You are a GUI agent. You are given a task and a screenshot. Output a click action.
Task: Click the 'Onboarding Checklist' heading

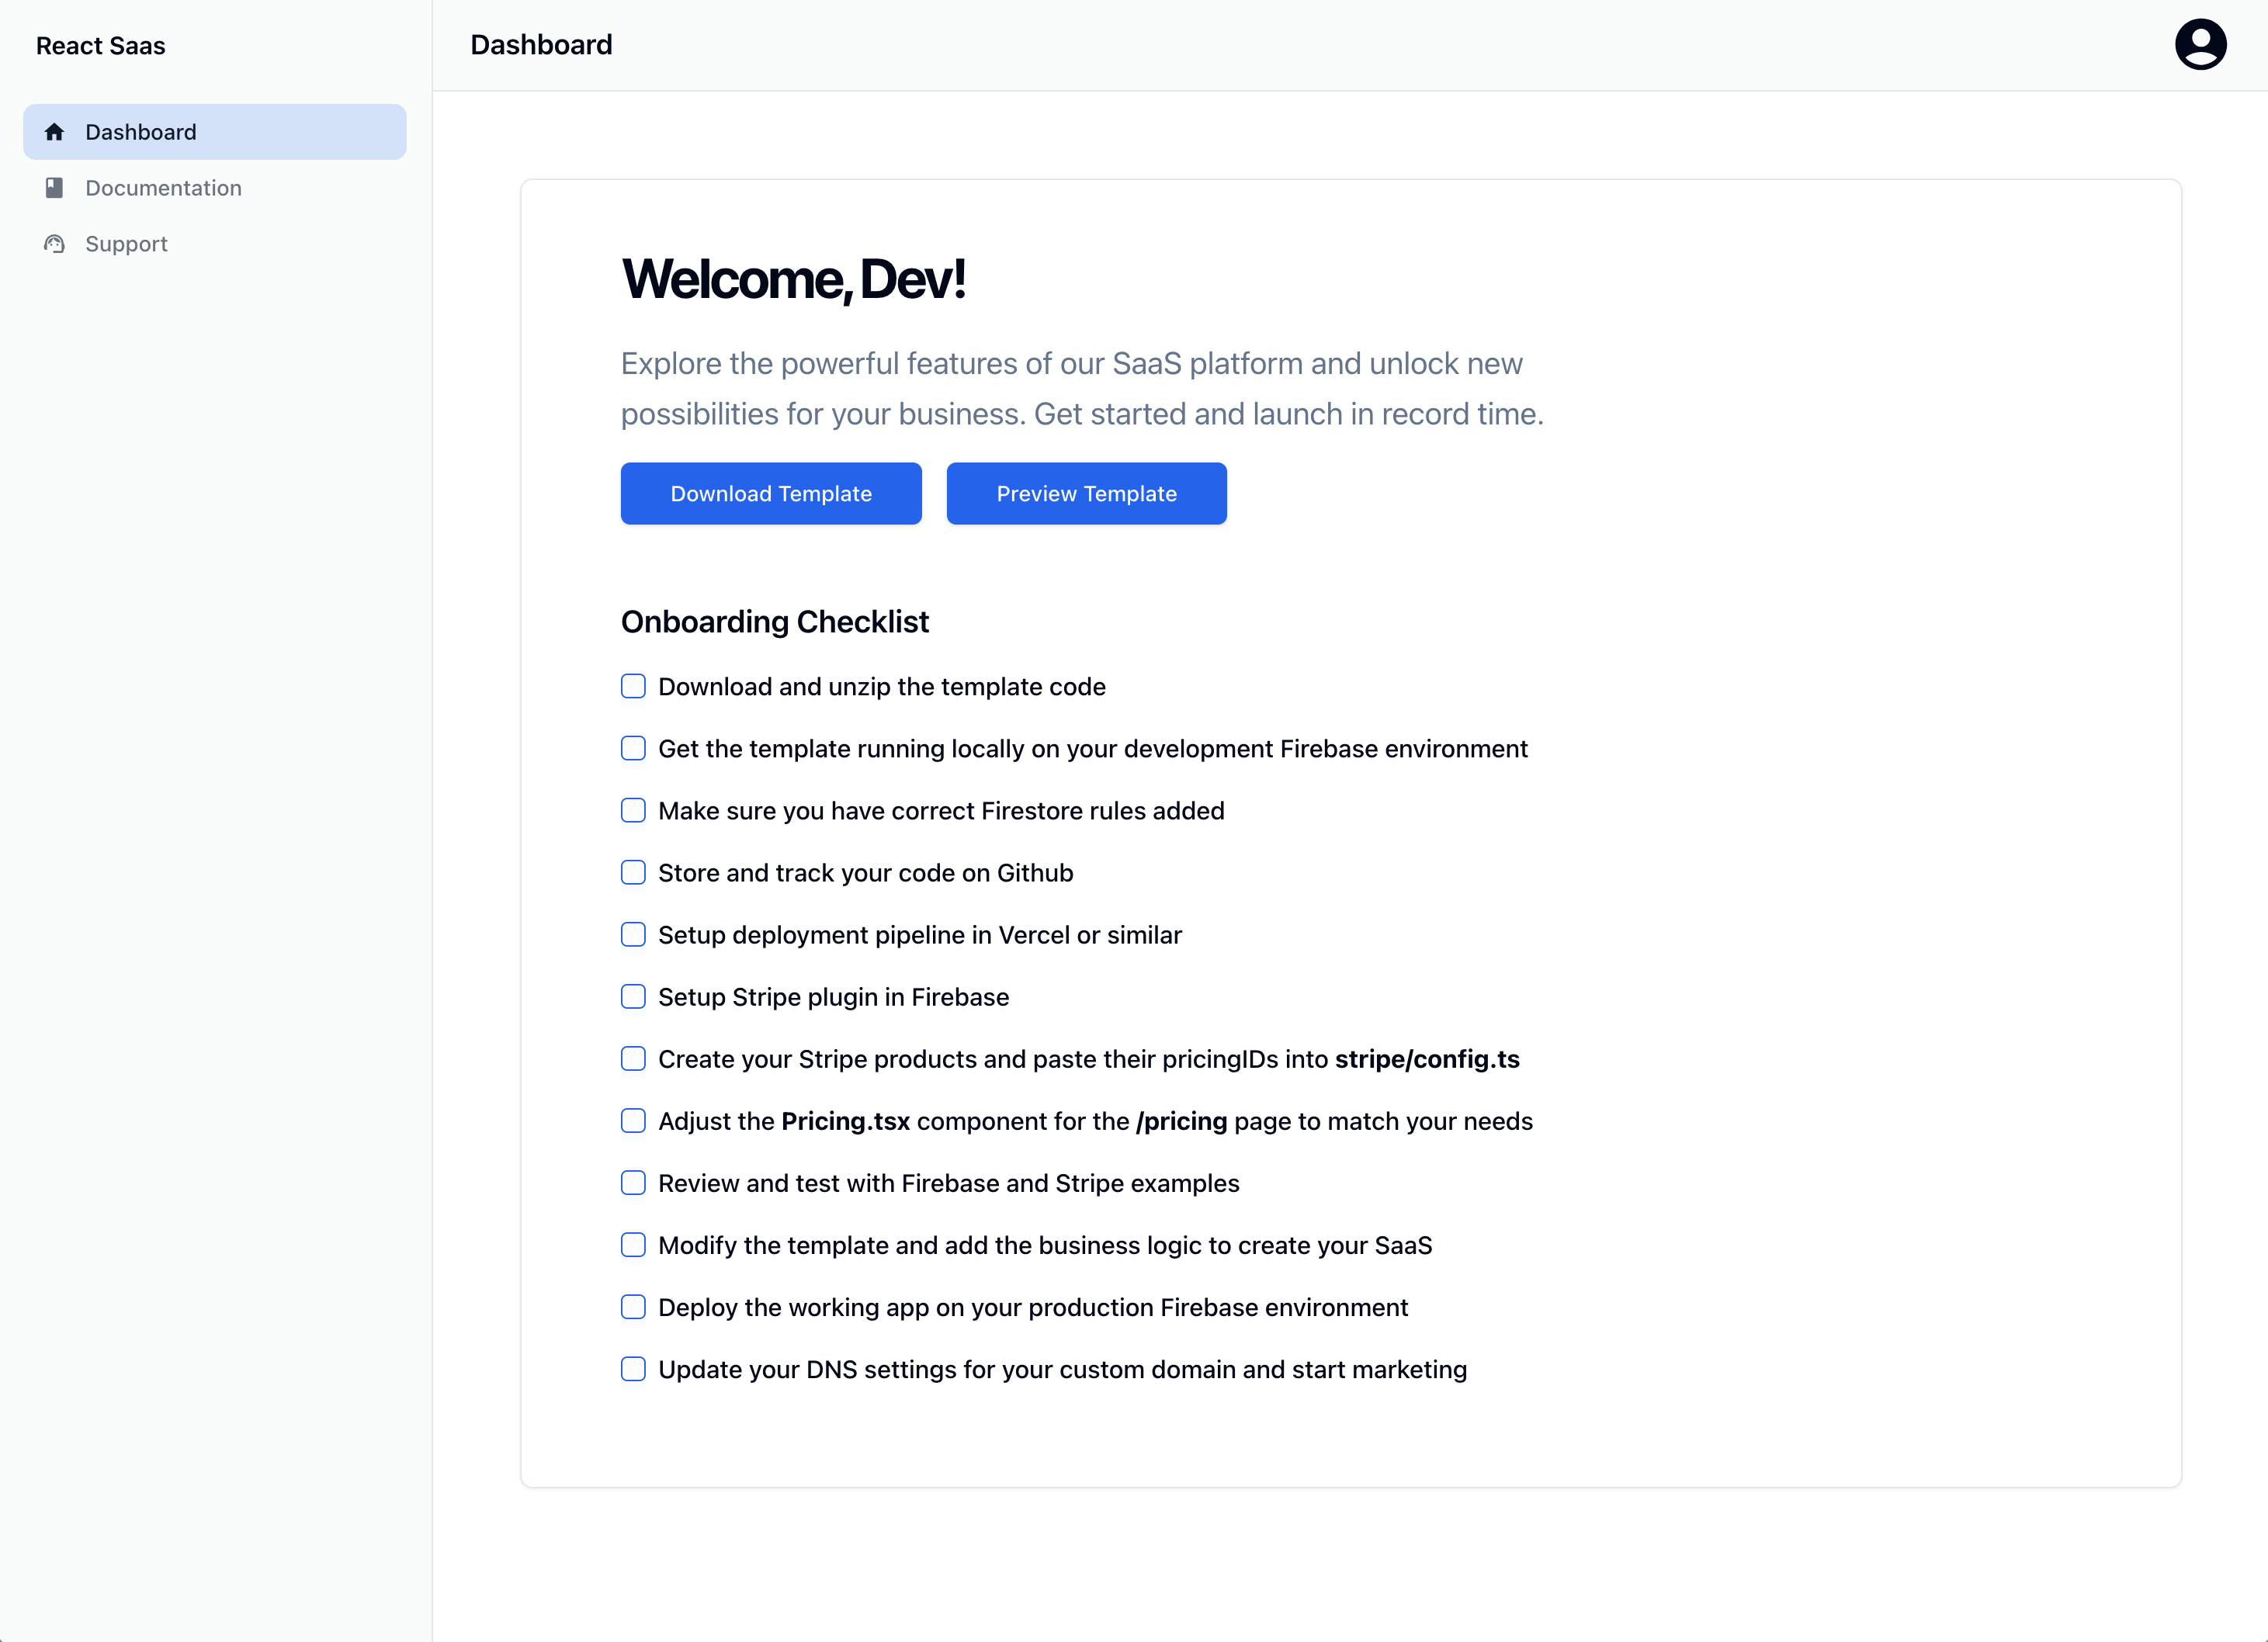point(775,622)
